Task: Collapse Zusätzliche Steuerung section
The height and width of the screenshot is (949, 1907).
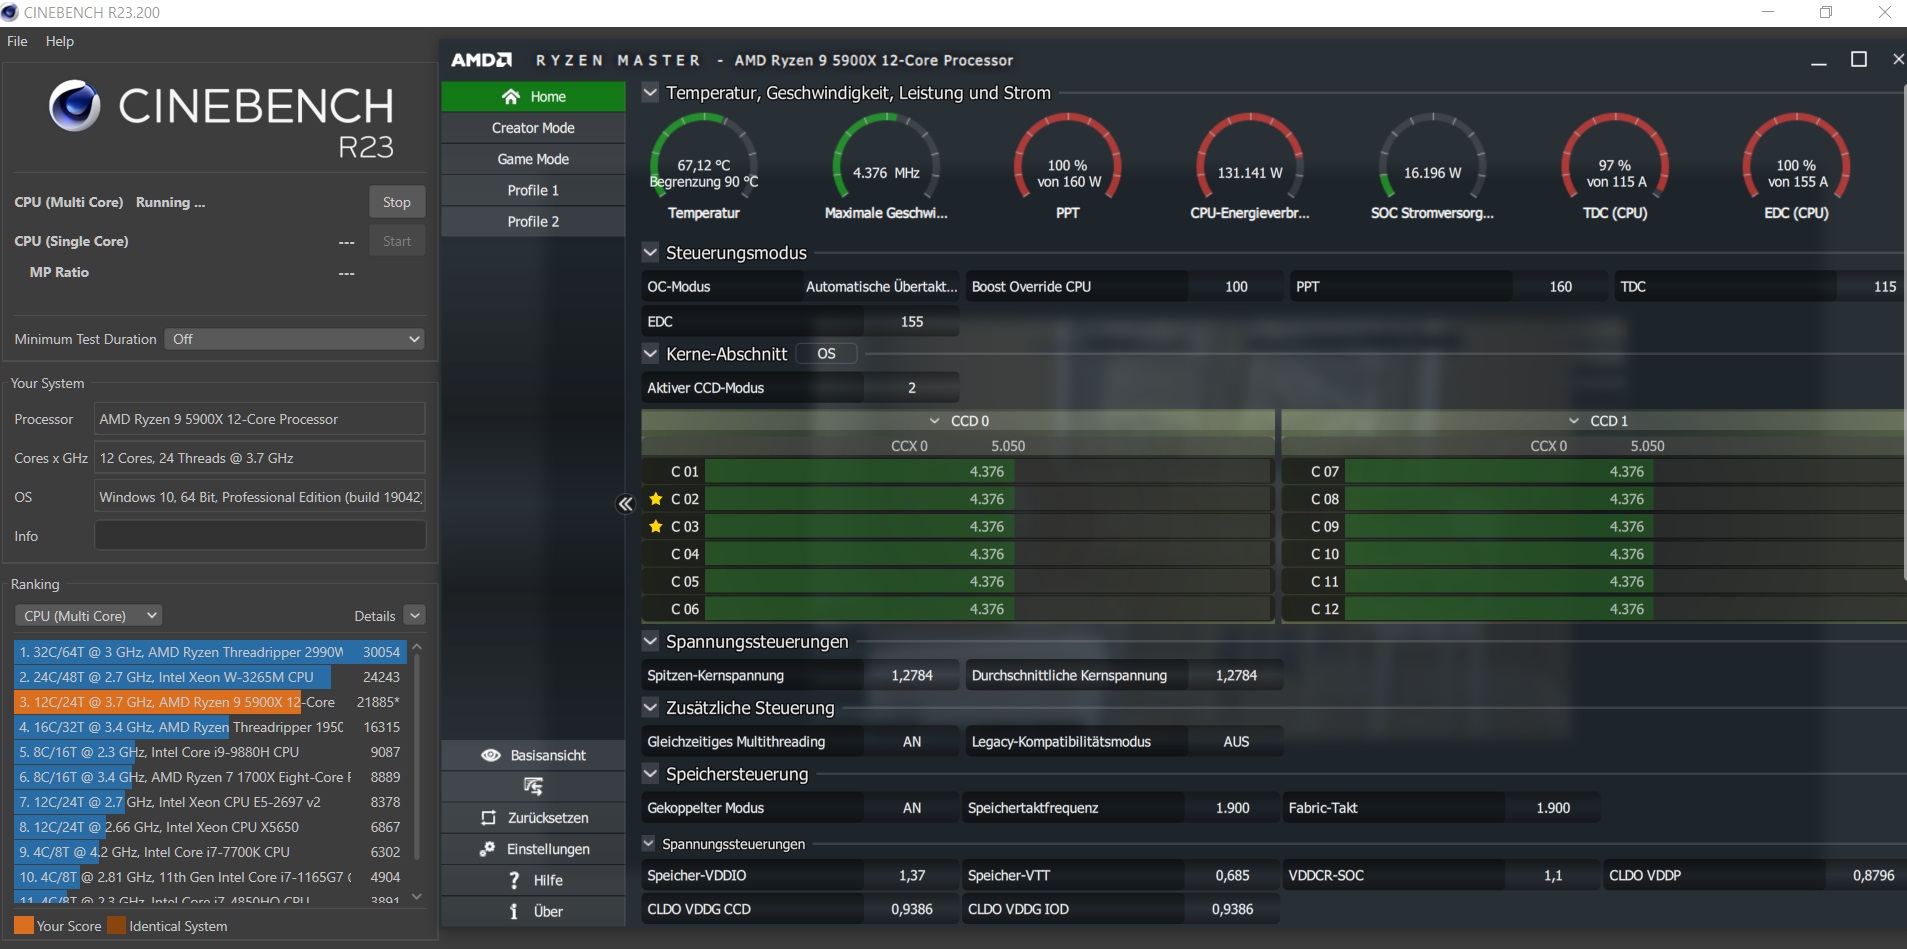Action: [x=650, y=707]
